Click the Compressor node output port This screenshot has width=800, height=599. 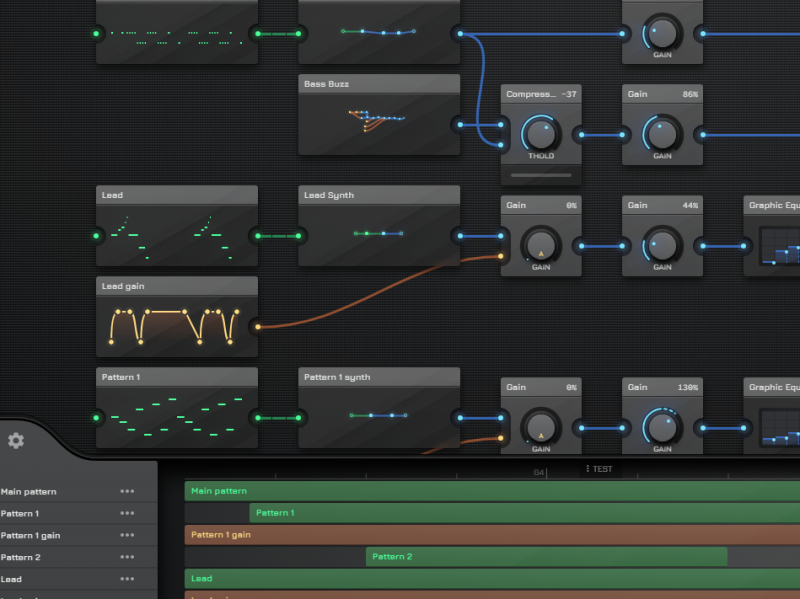[582, 135]
